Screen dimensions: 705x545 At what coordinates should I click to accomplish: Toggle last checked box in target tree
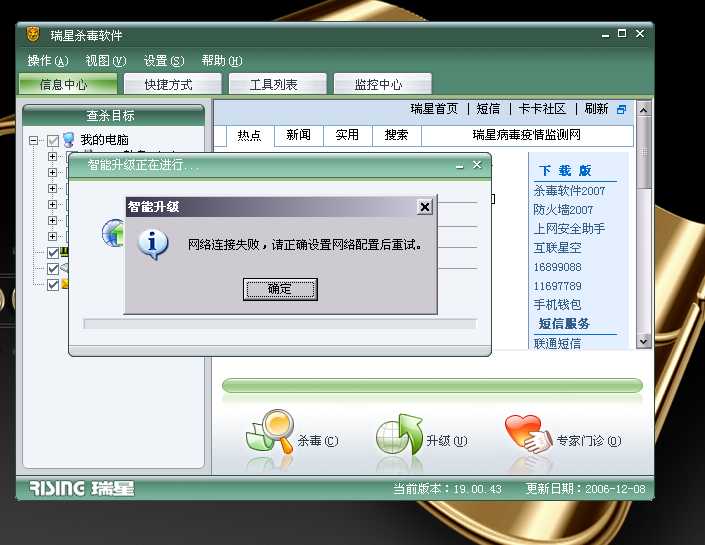53,285
